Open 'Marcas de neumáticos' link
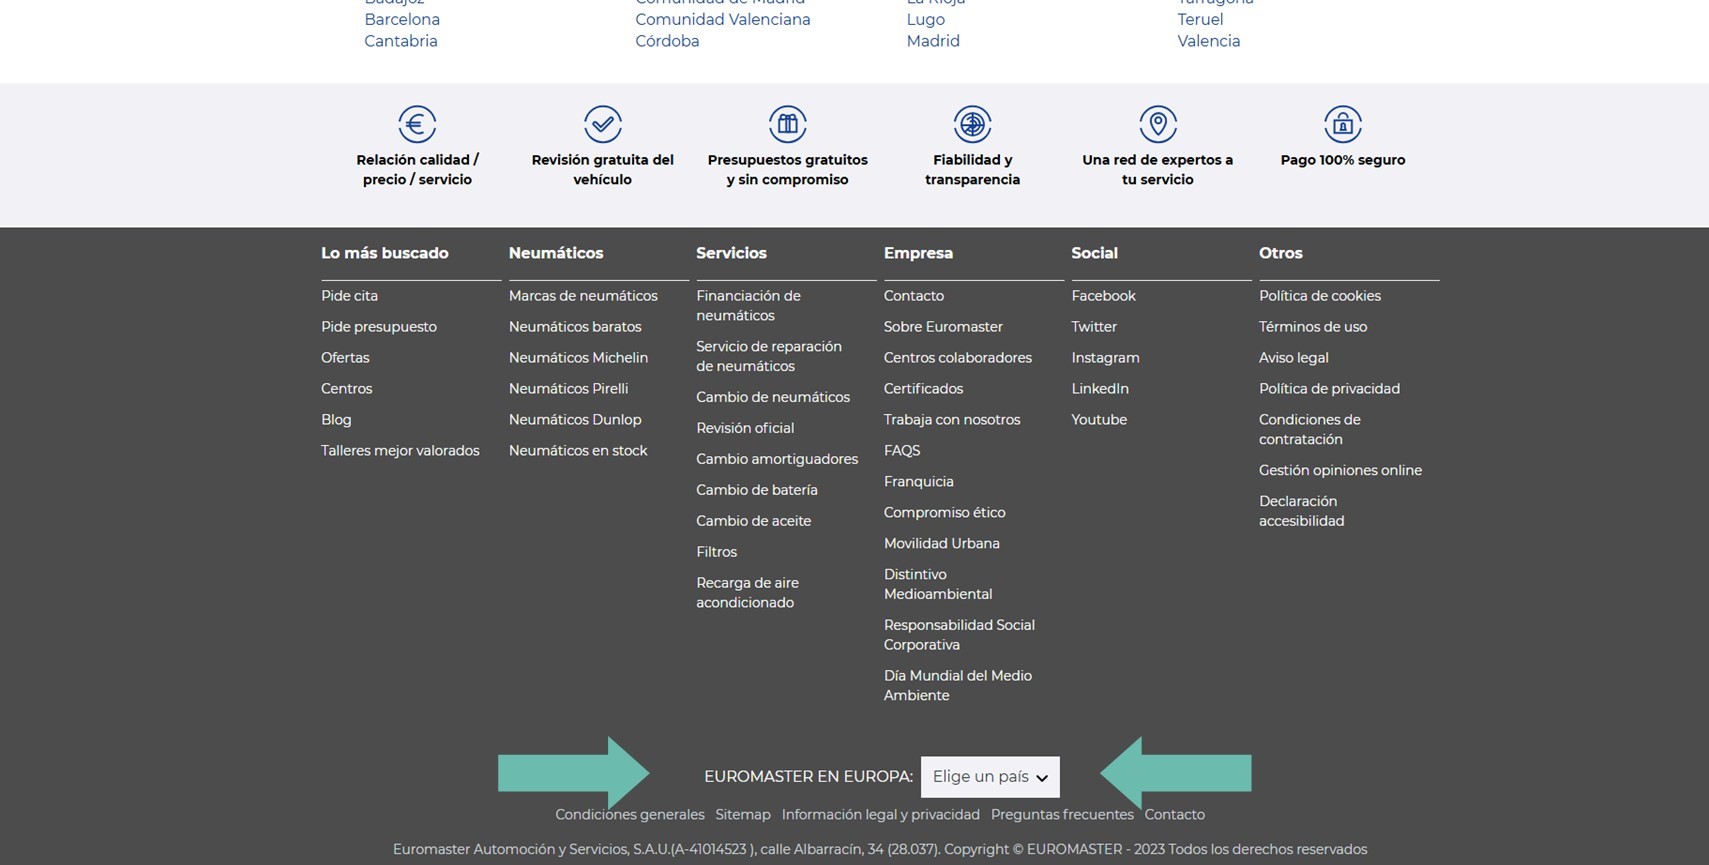This screenshot has width=1709, height=865. coord(583,296)
